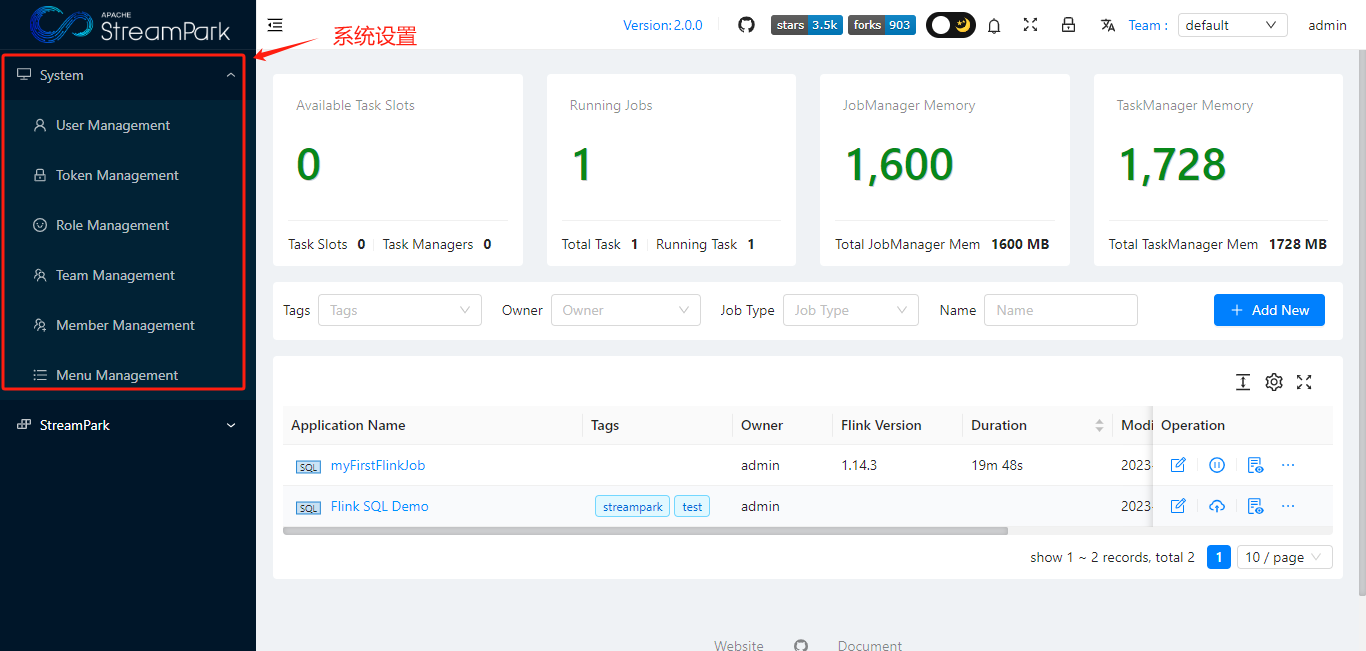Open the 10 / page size dropdown
This screenshot has width=1366, height=651.
coord(1284,557)
